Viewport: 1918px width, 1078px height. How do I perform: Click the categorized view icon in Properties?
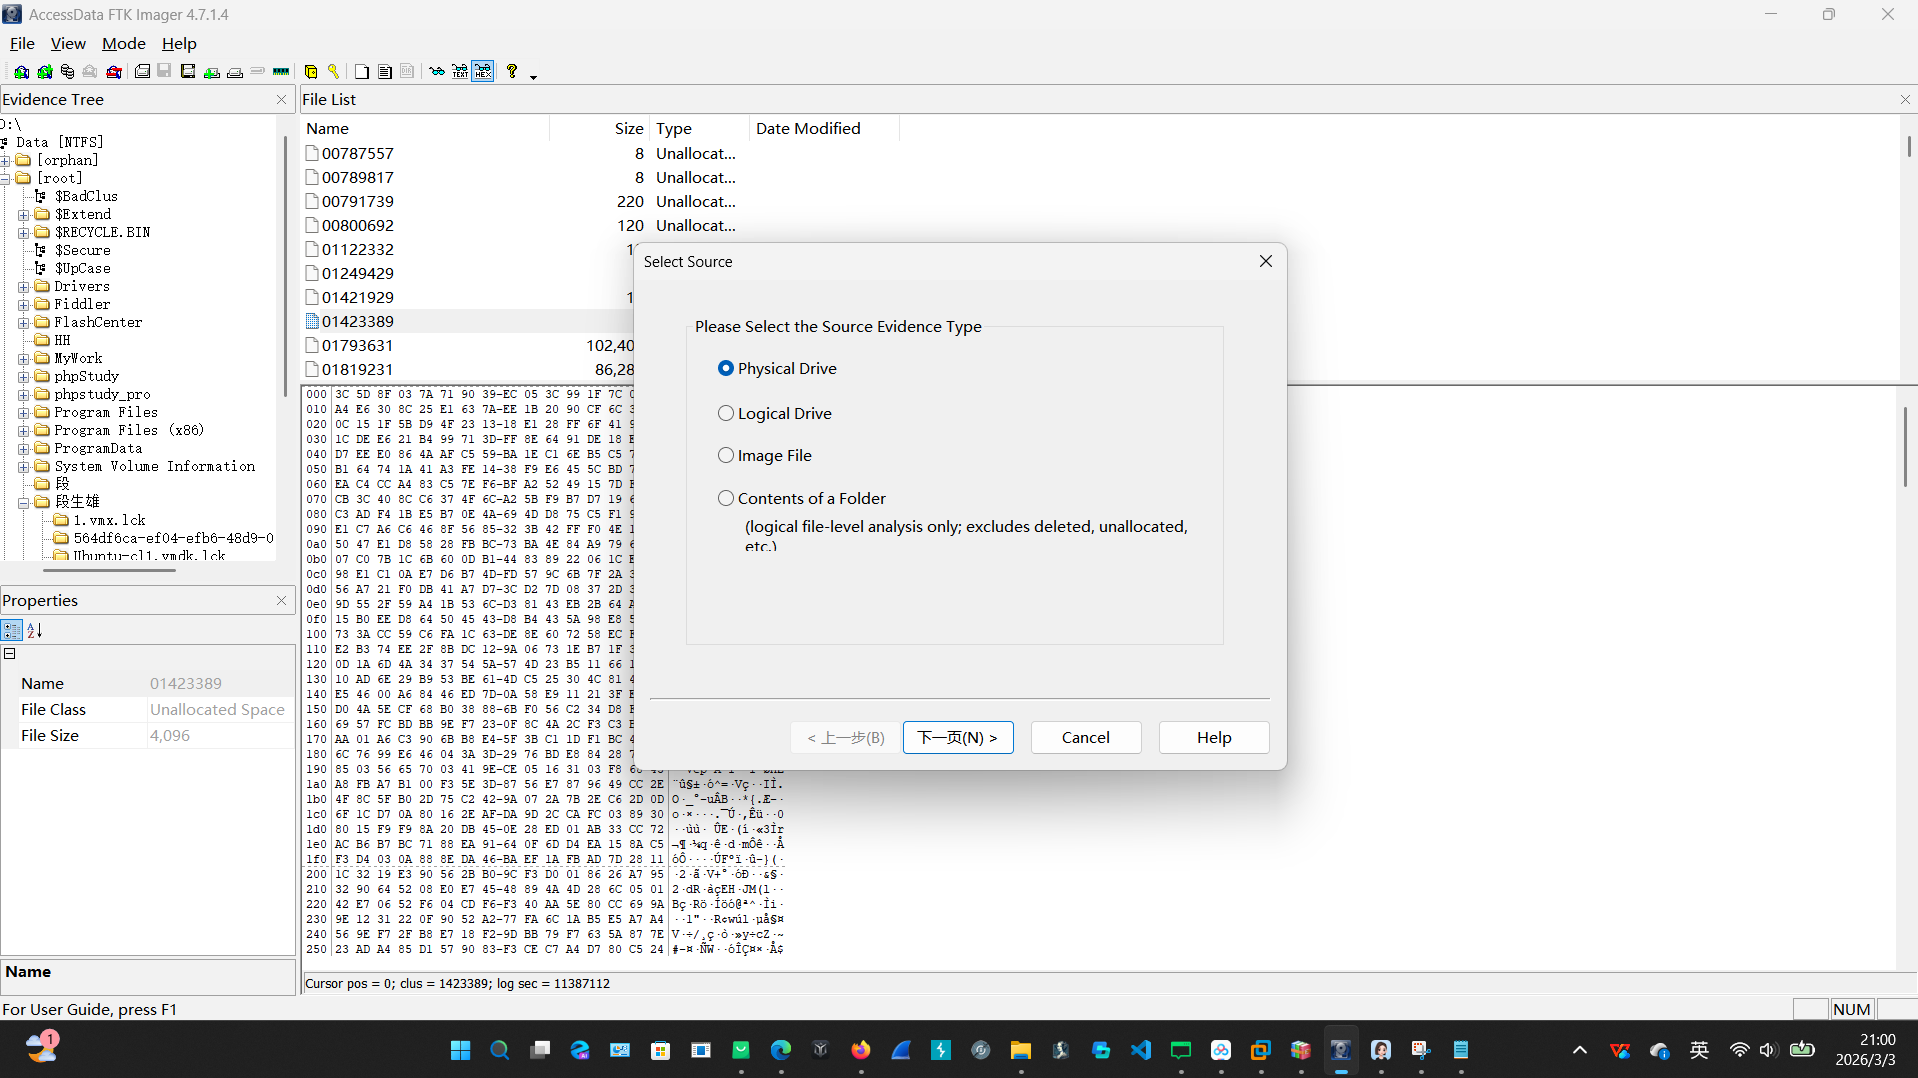12,630
